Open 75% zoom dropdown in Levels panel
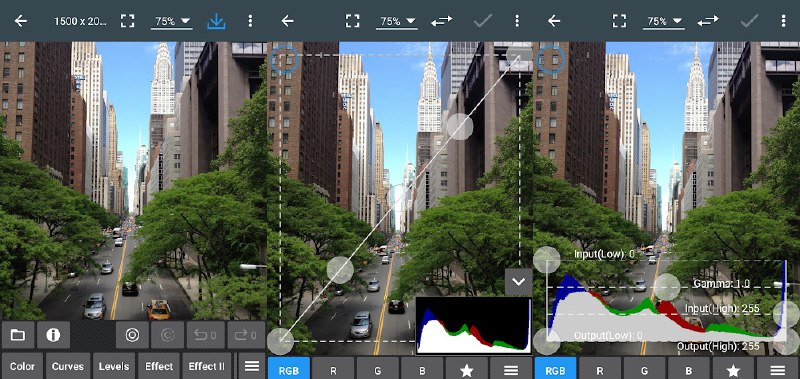The height and width of the screenshot is (379, 800). coord(663,21)
